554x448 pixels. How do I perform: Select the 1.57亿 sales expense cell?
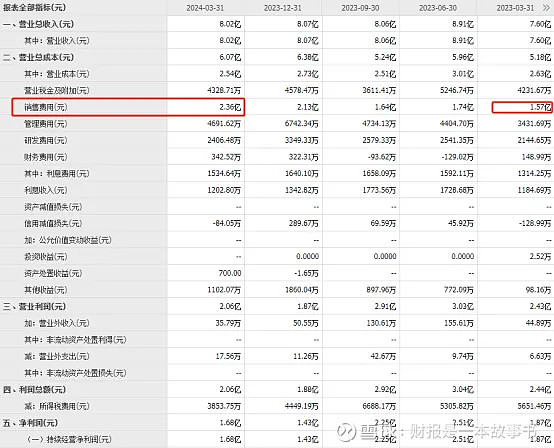tap(541, 107)
